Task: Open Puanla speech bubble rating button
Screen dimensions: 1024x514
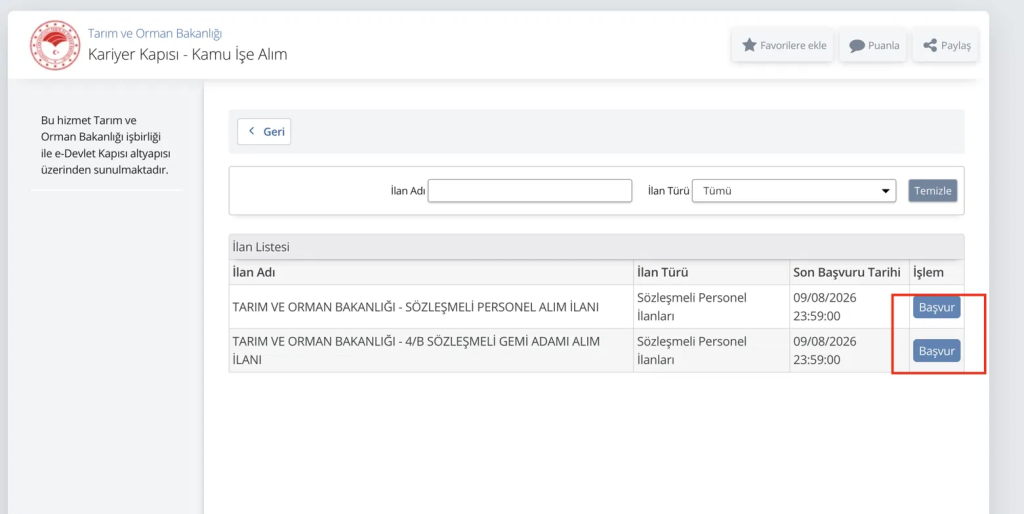Action: (x=873, y=45)
